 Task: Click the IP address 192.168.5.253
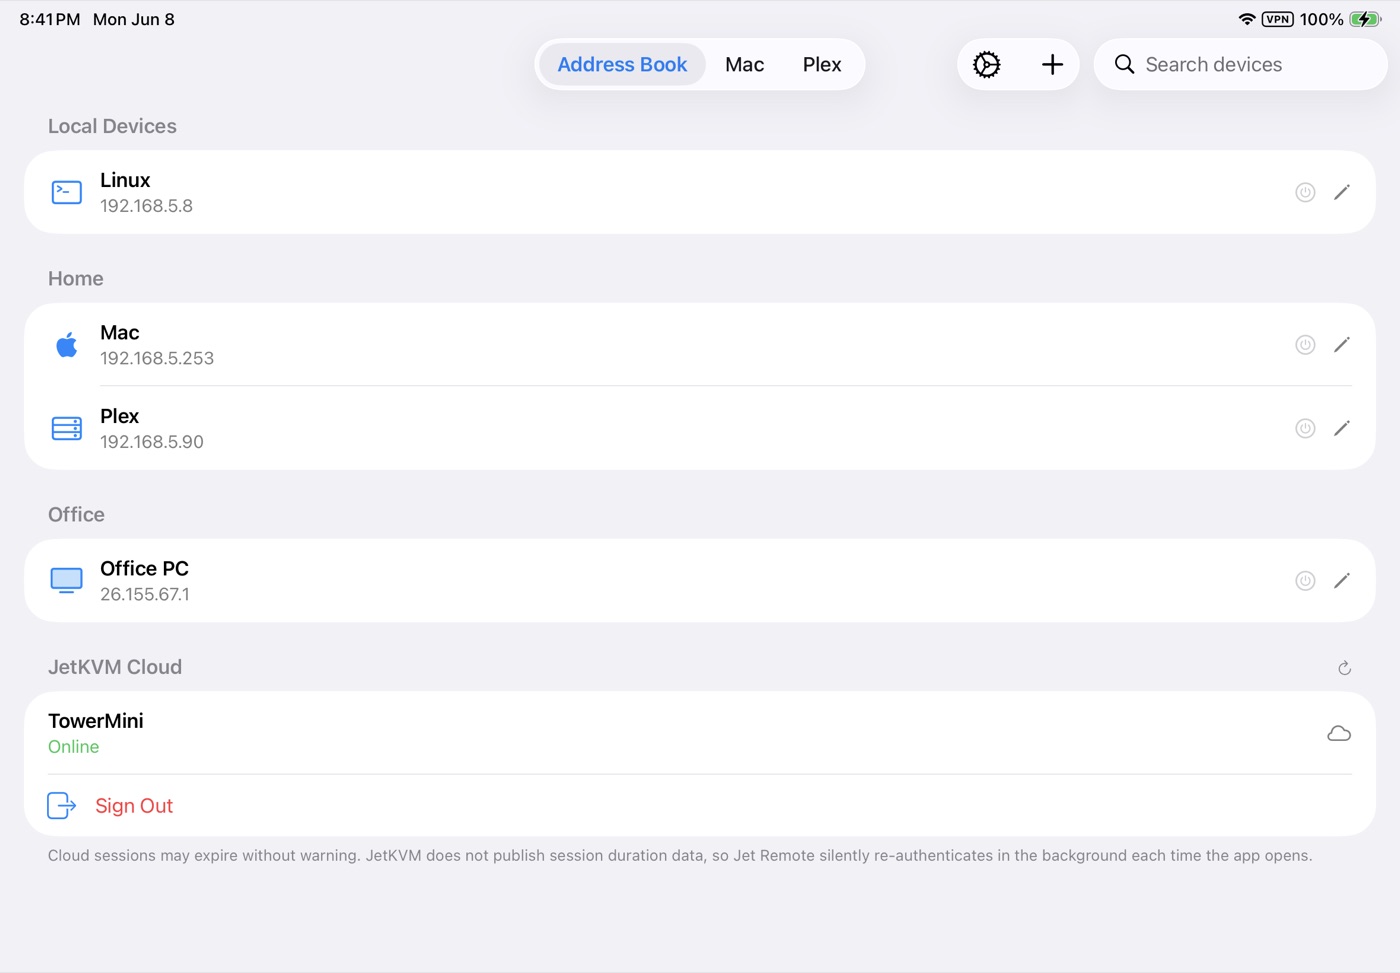[157, 358]
